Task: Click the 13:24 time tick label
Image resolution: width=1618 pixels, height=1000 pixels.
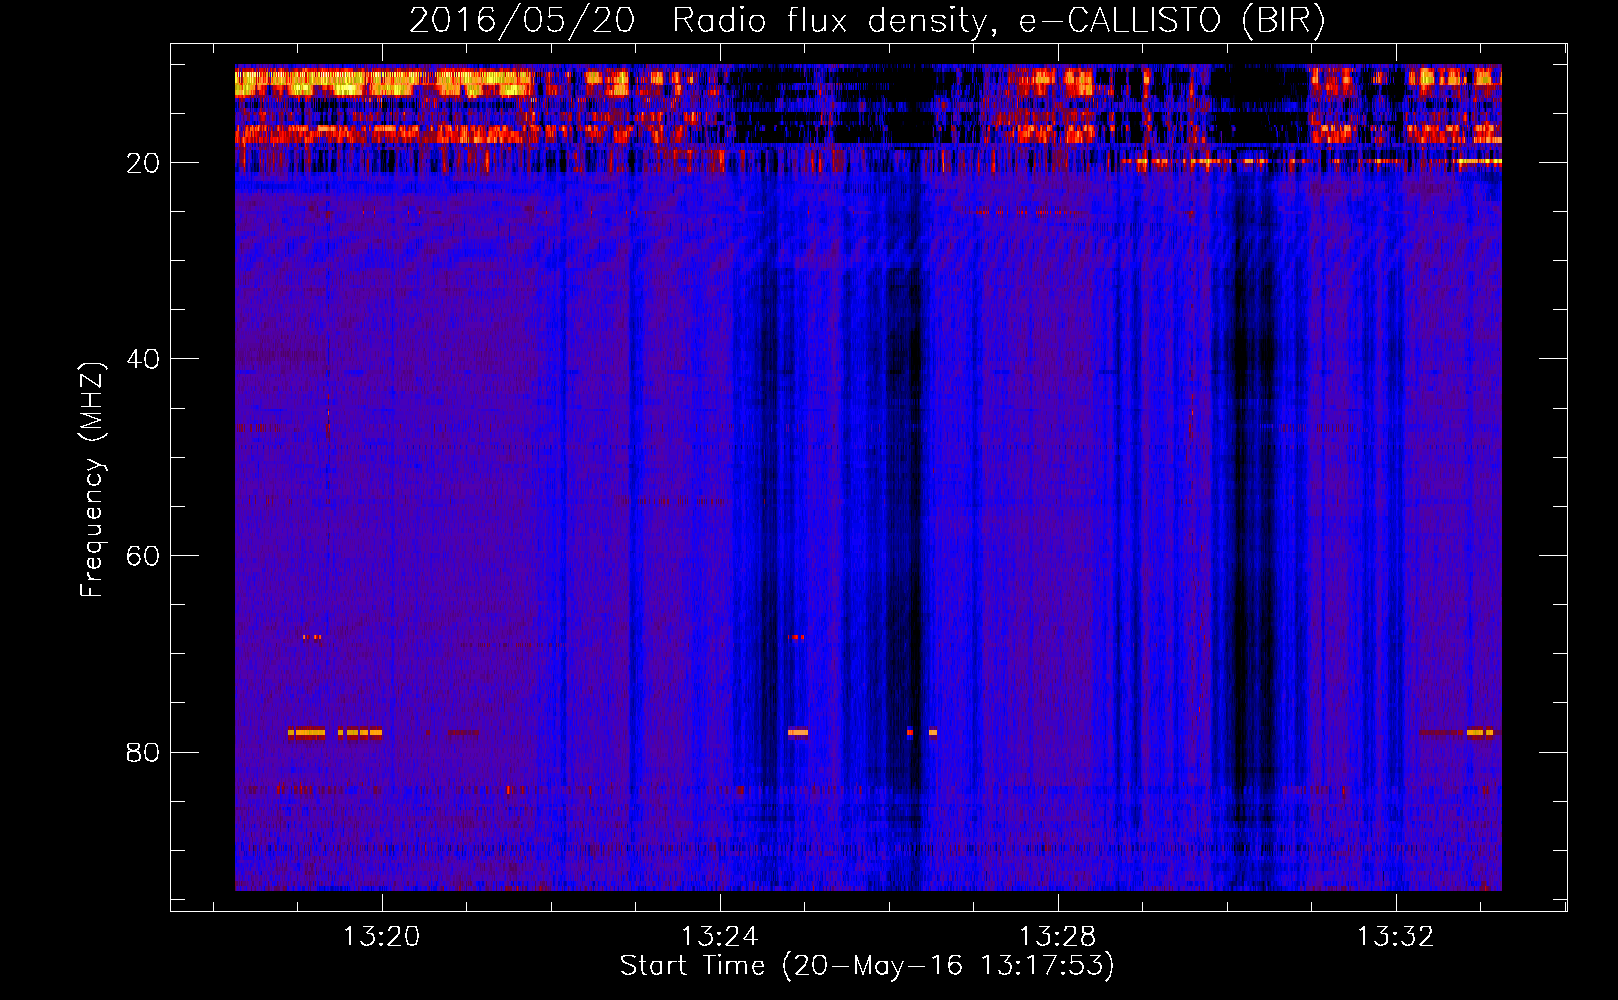Action: point(719,937)
